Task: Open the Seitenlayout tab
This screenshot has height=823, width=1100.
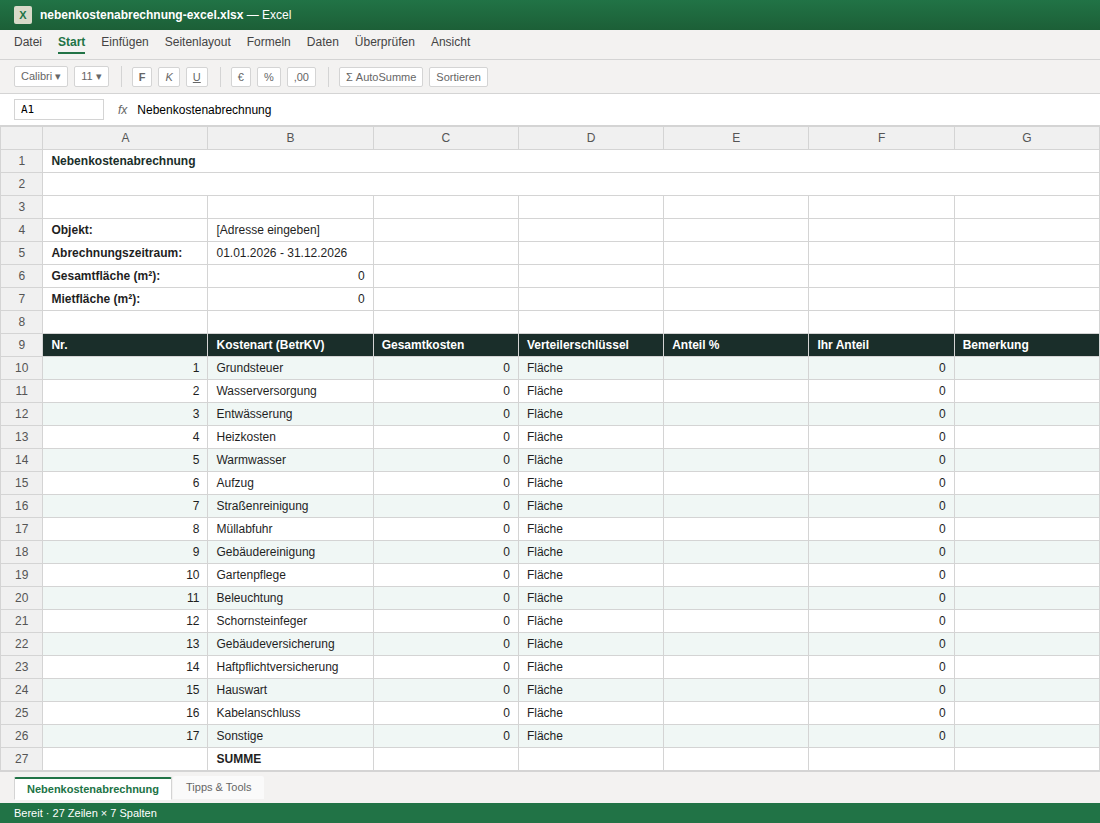Action: [x=198, y=42]
